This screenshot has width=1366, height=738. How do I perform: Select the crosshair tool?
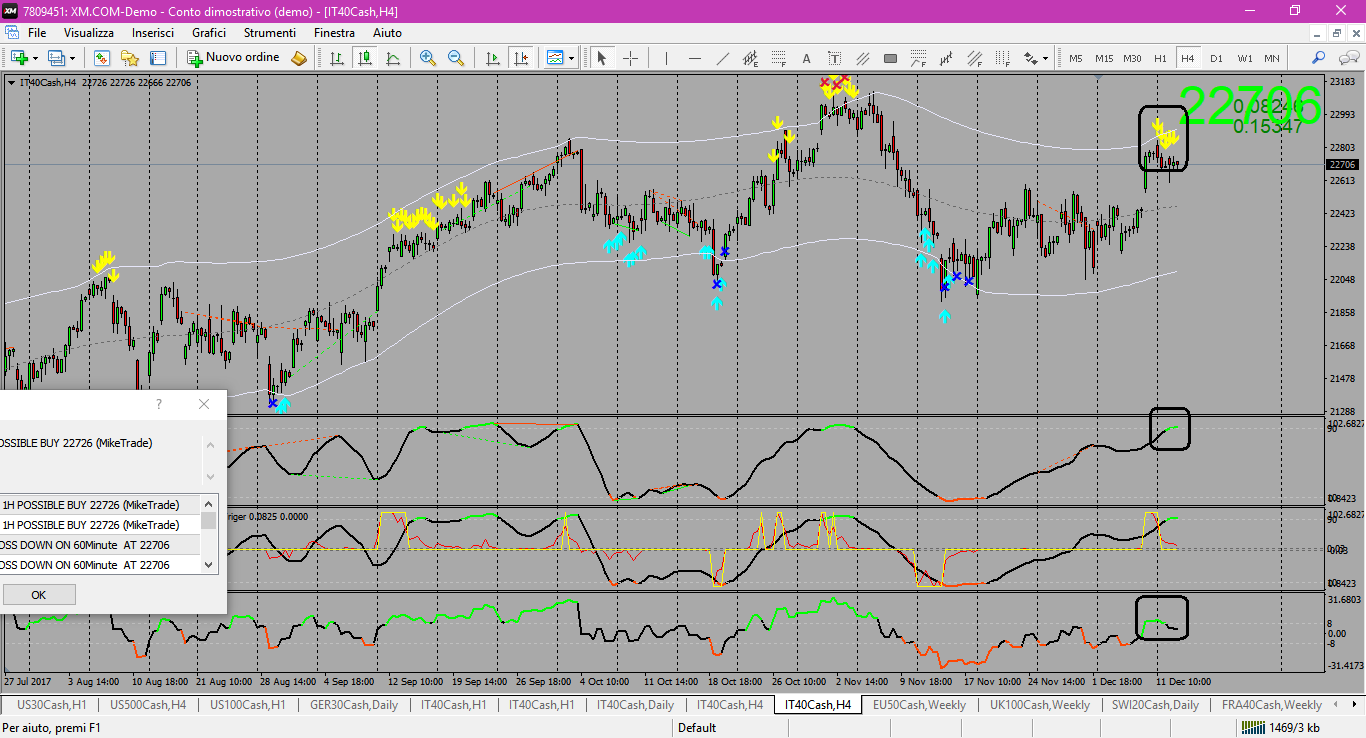pyautogui.click(x=630, y=58)
